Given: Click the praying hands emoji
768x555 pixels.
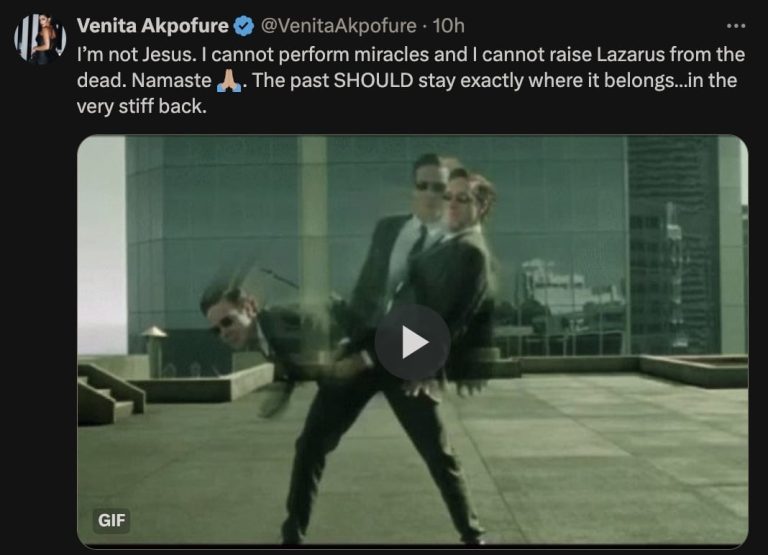Looking at the screenshot, I should (229, 81).
